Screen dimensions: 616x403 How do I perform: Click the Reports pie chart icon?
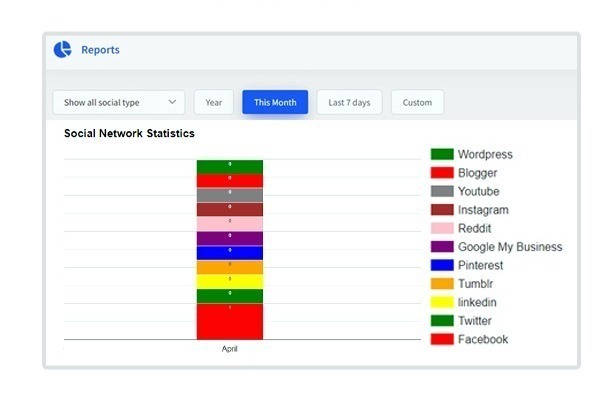[x=63, y=49]
